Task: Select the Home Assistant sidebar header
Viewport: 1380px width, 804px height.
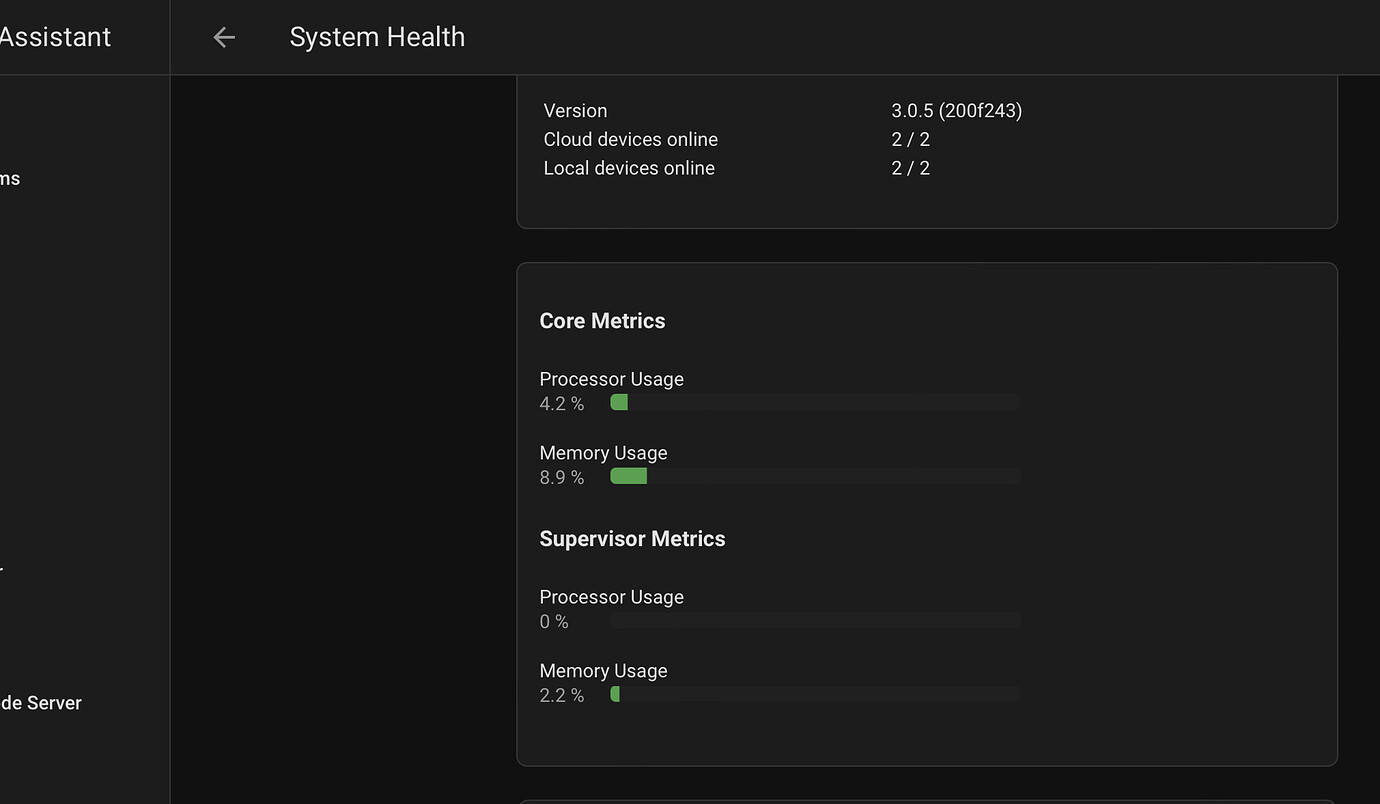Action: click(x=55, y=36)
